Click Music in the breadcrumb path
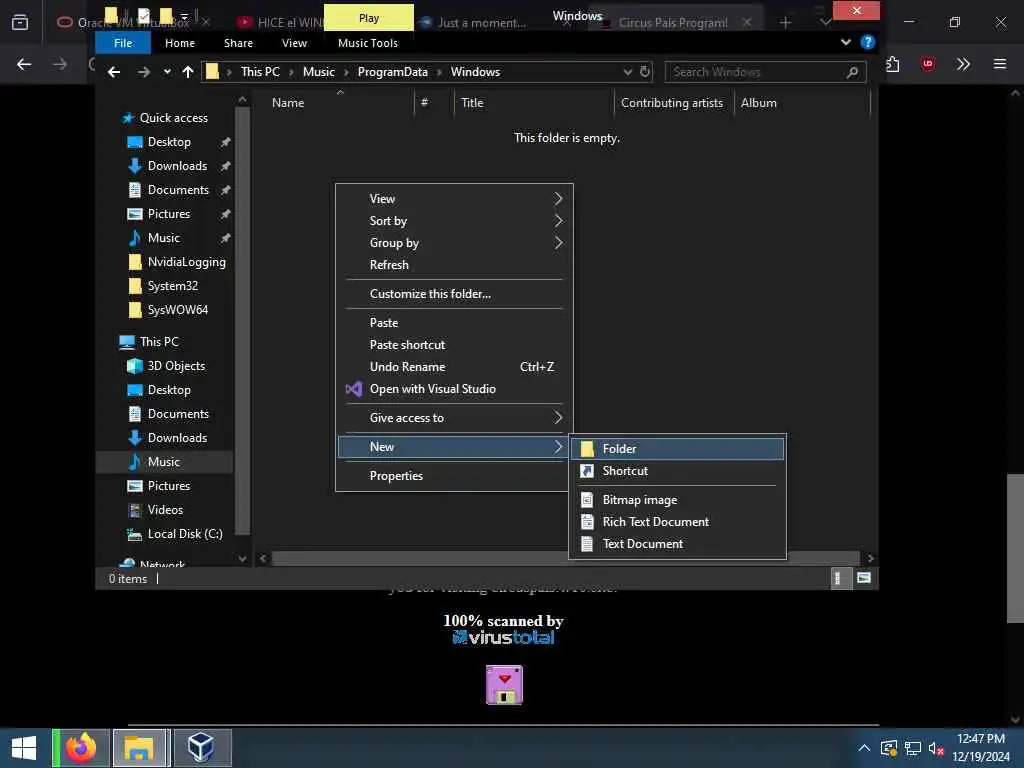The width and height of the screenshot is (1024, 768). 319,72
